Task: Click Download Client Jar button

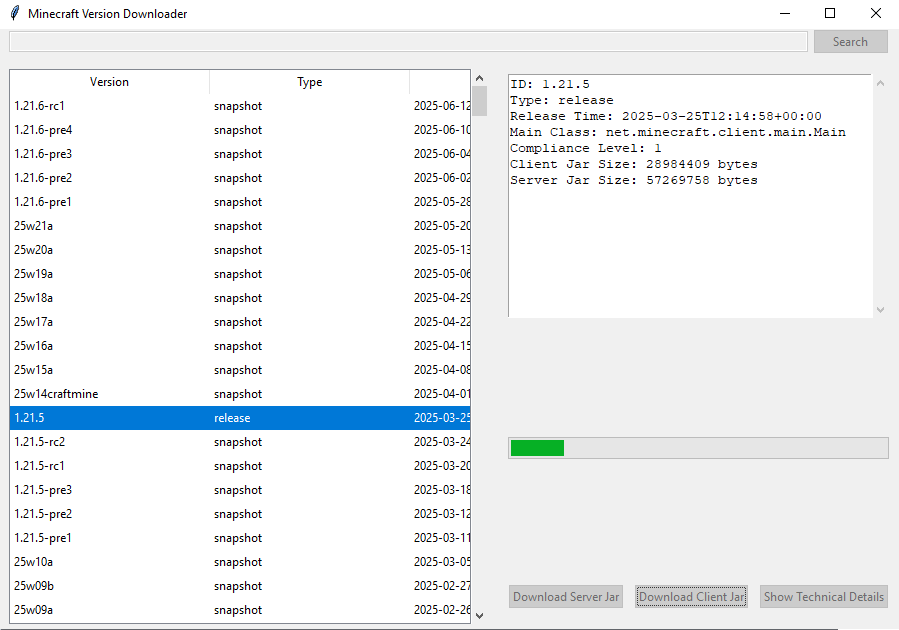Action: tap(691, 597)
